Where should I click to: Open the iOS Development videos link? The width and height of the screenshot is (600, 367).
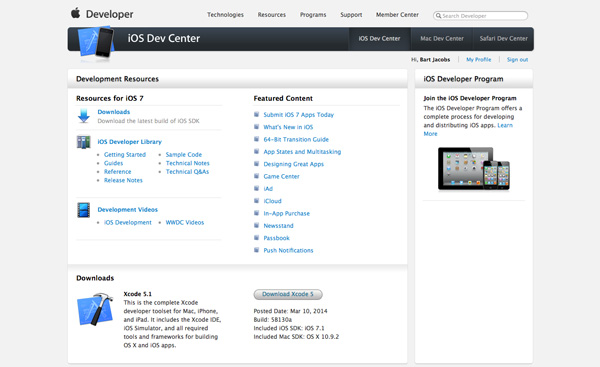coord(128,222)
